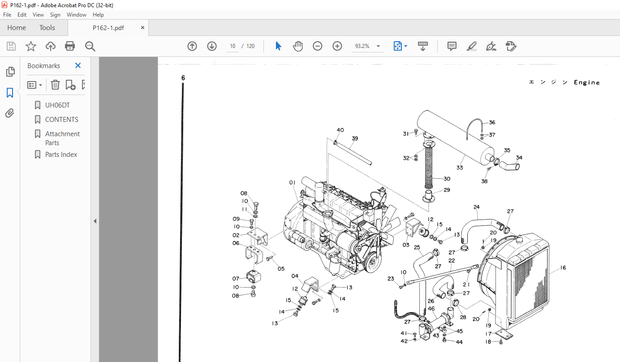Viewport: 620px width, 362px height.
Task: Go to previous page with up arrow
Action: click(192, 46)
